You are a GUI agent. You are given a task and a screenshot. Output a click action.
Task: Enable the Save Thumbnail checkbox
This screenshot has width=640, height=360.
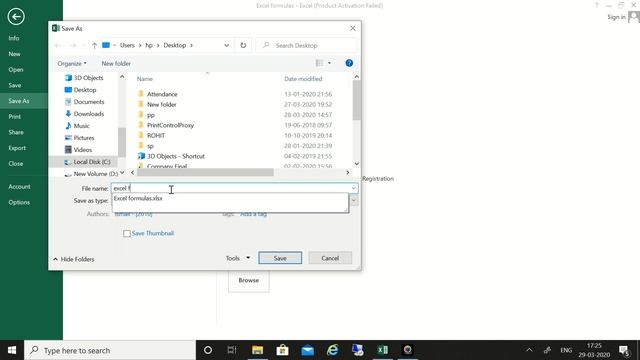click(127, 233)
